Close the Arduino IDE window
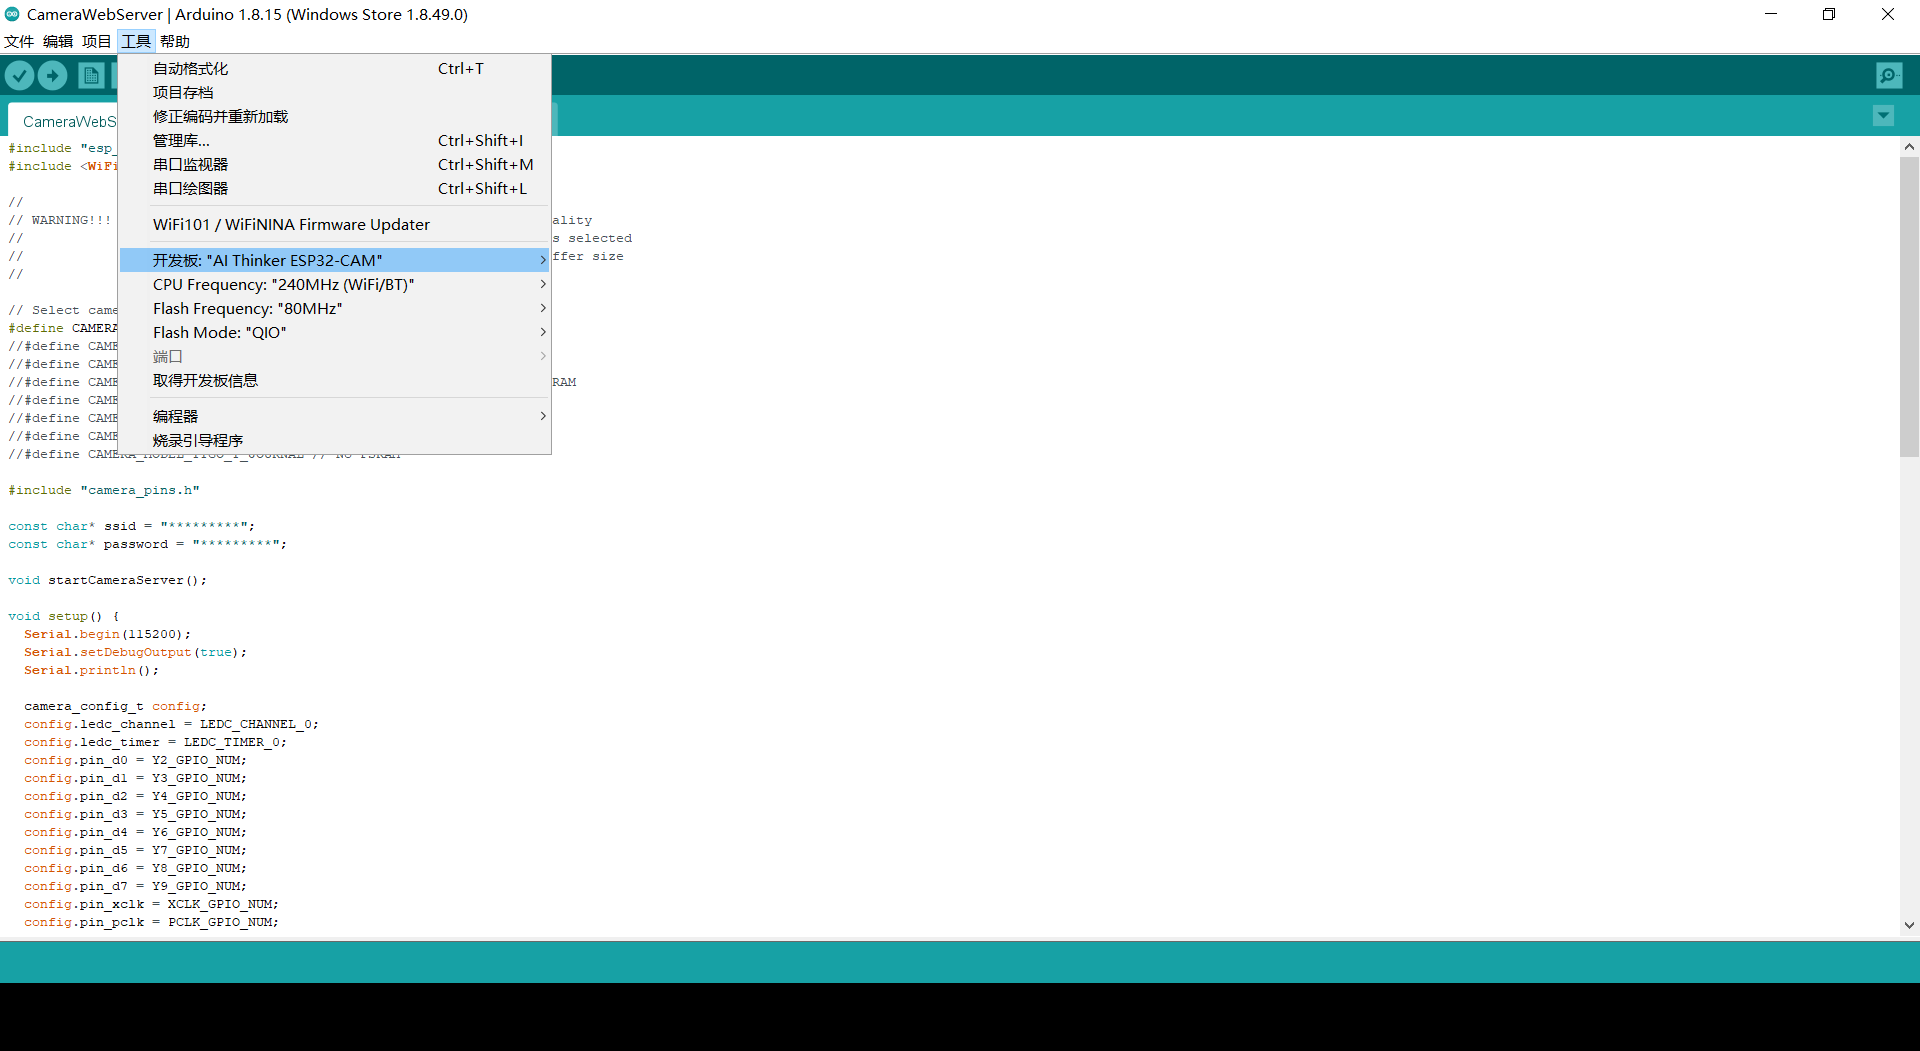 (1888, 14)
